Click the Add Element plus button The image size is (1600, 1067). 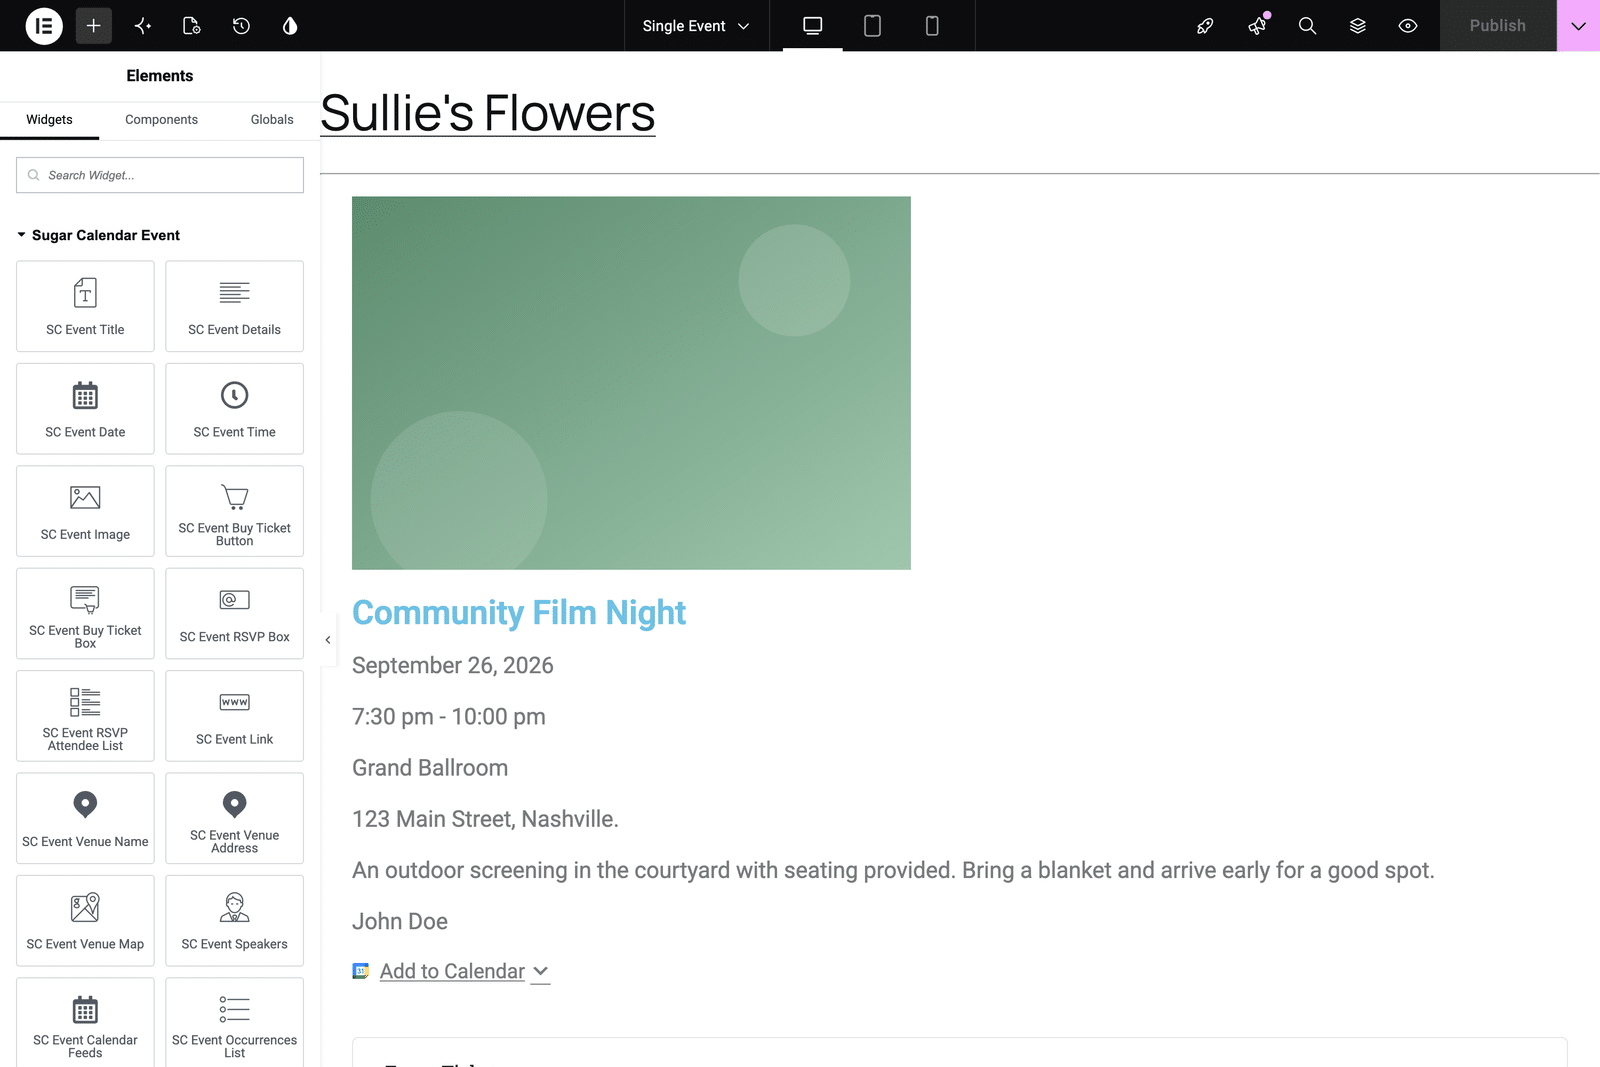[x=93, y=26]
